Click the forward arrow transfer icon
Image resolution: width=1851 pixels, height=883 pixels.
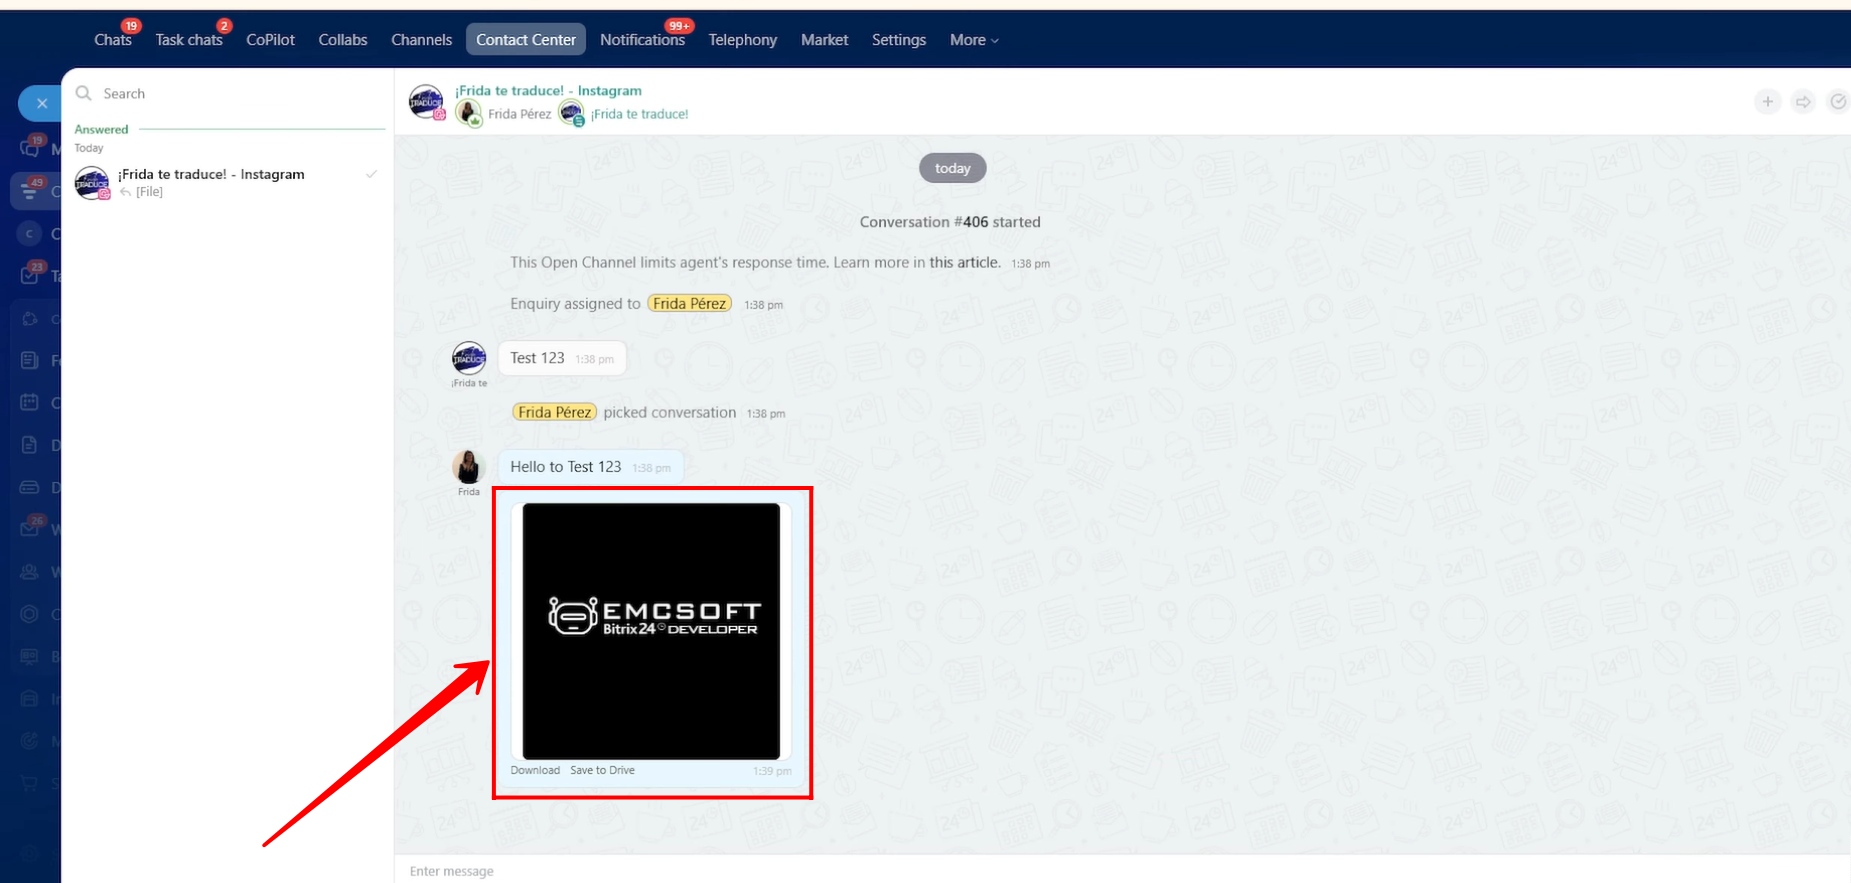click(1803, 102)
